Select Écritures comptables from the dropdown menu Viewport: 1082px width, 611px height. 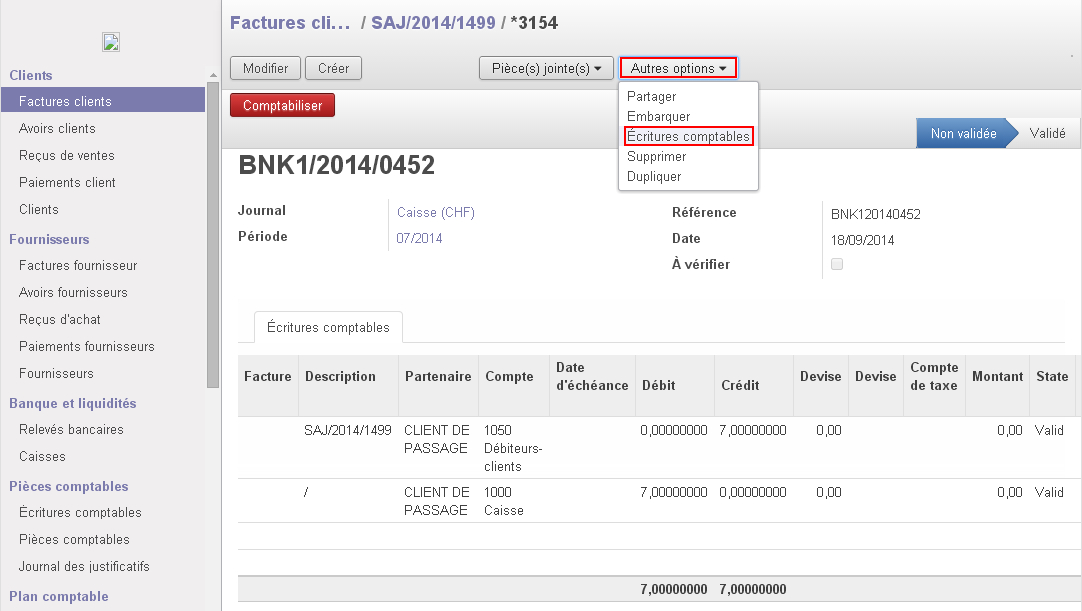pos(688,136)
